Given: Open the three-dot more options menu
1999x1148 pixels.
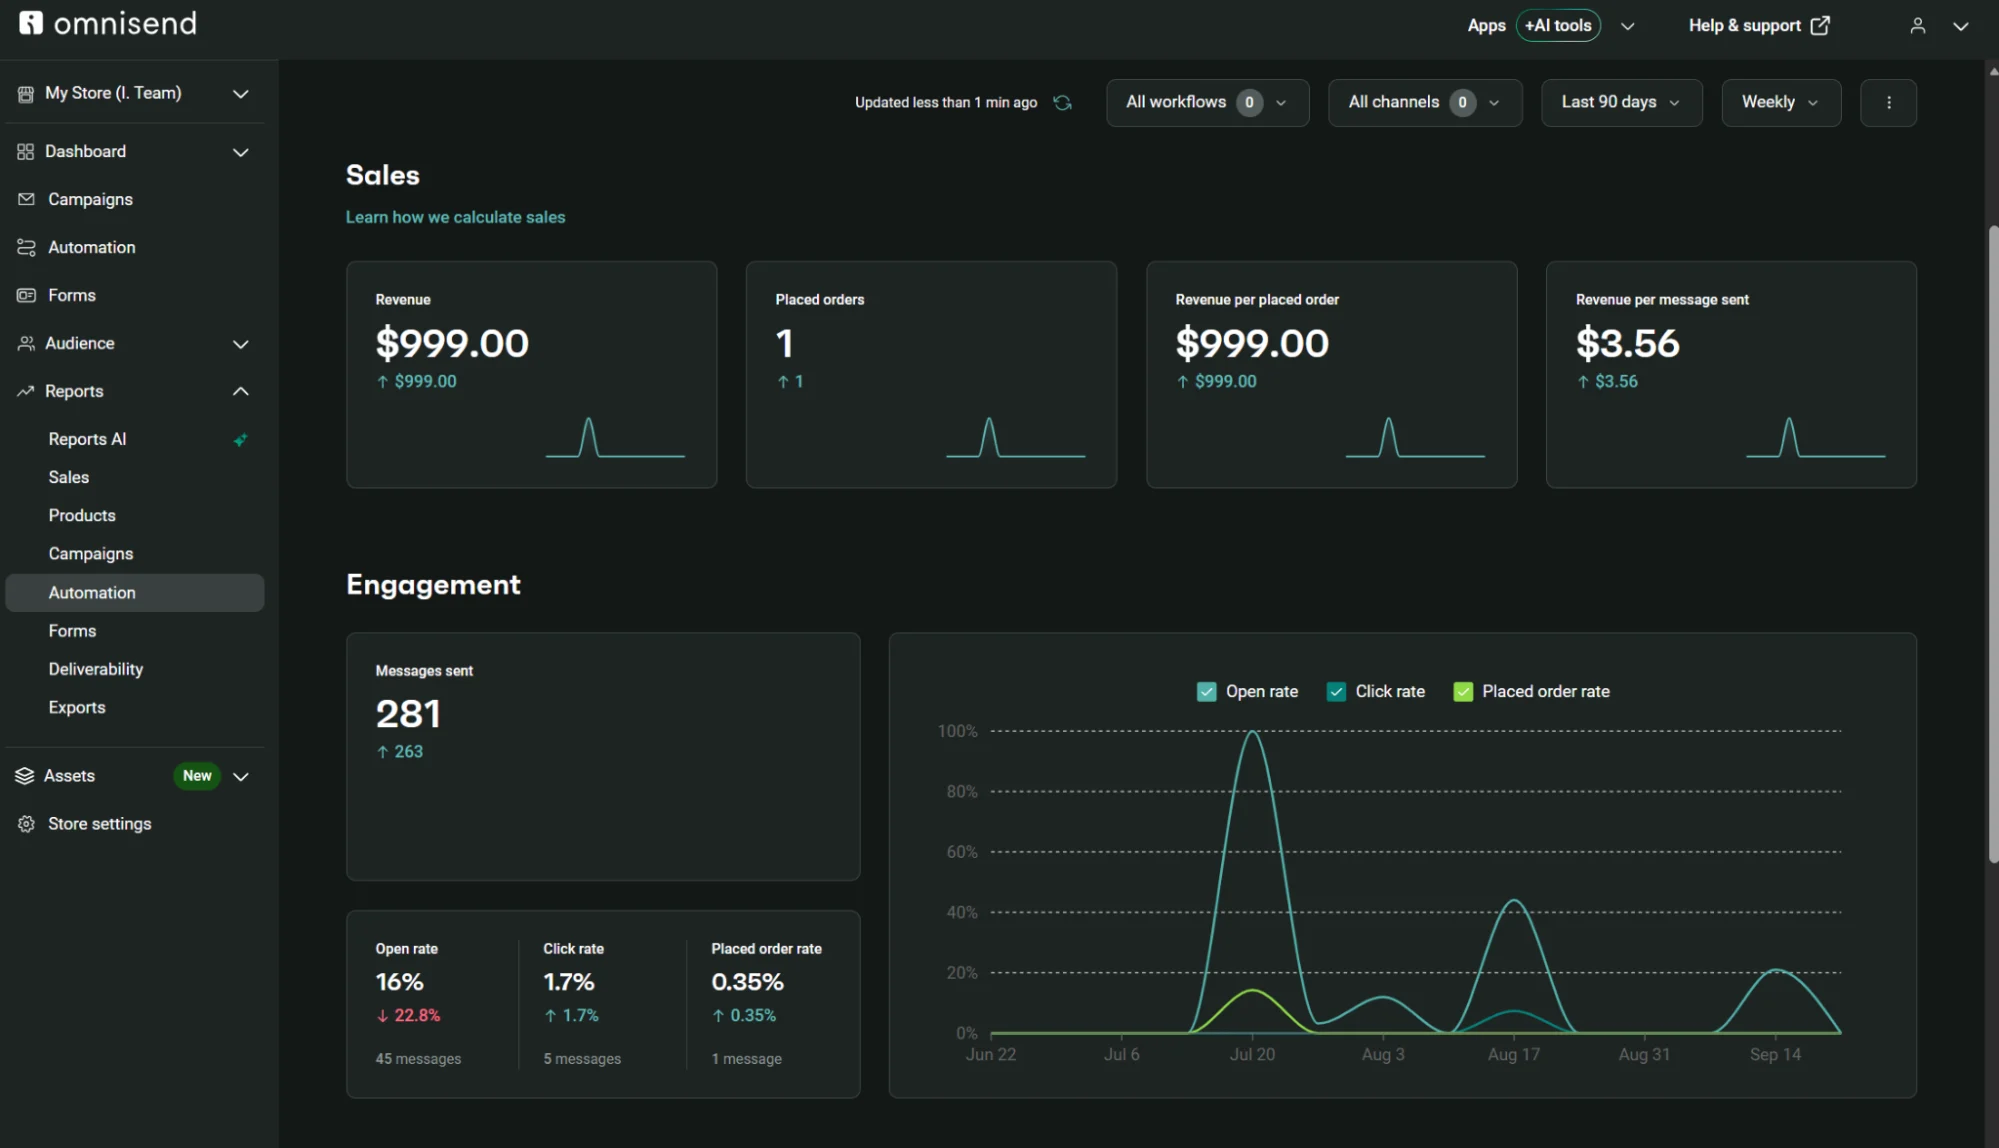Looking at the screenshot, I should (1888, 103).
